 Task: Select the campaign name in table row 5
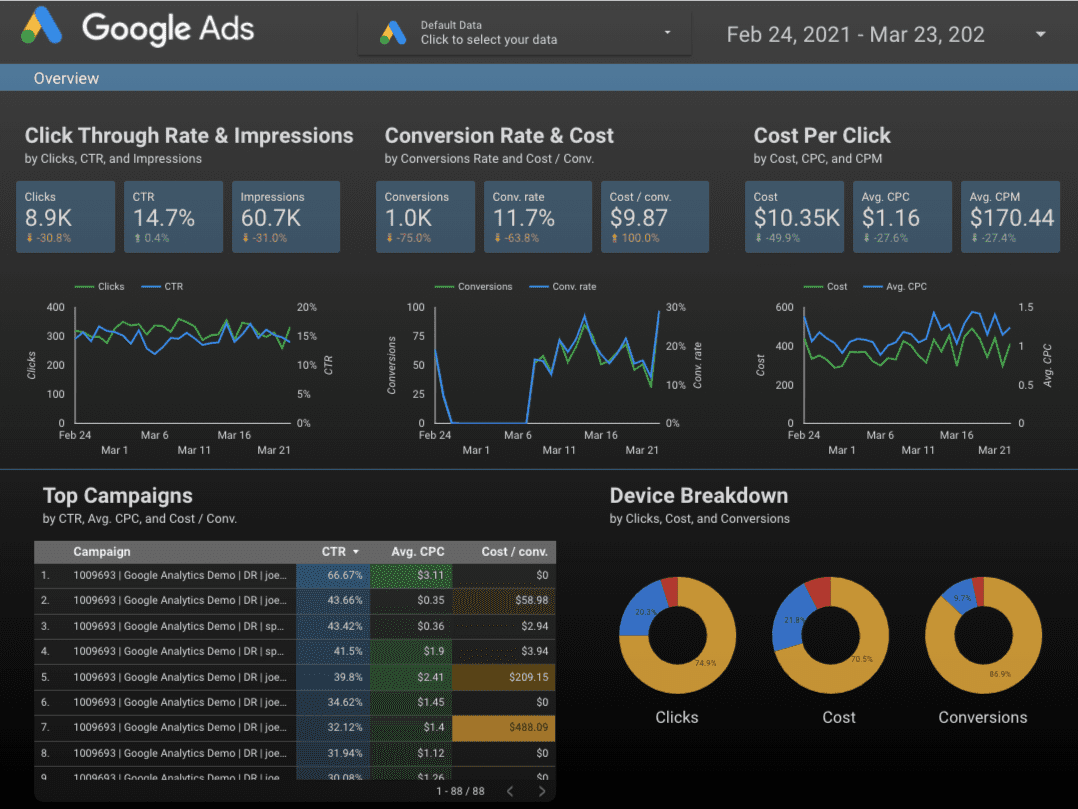pos(181,677)
